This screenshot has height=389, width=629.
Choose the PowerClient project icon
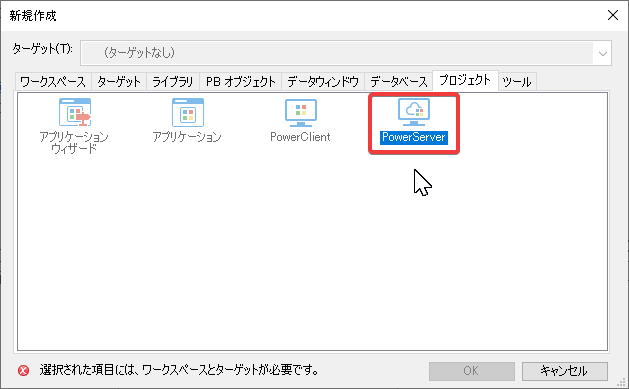point(301,112)
